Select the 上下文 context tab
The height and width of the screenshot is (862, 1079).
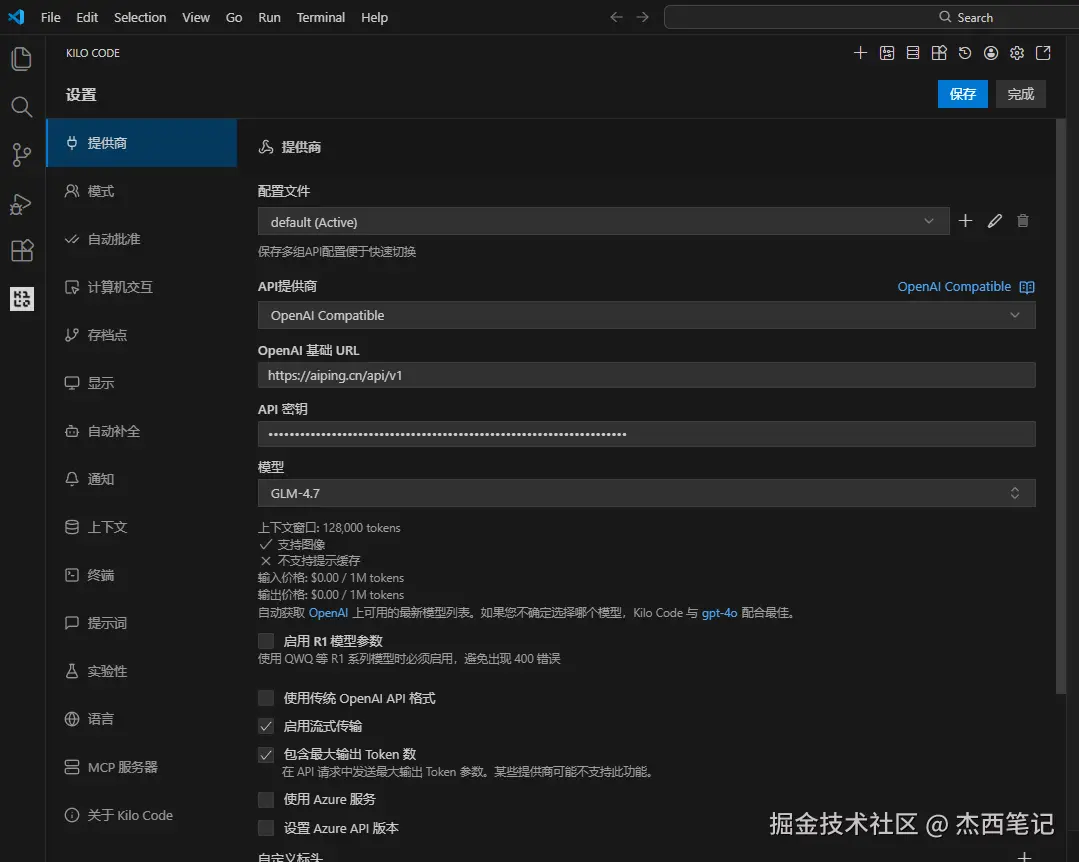tap(142, 527)
